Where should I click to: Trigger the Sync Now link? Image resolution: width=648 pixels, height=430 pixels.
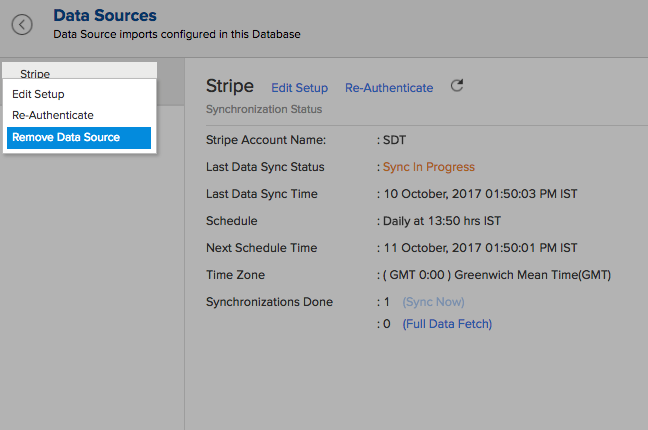point(433,302)
